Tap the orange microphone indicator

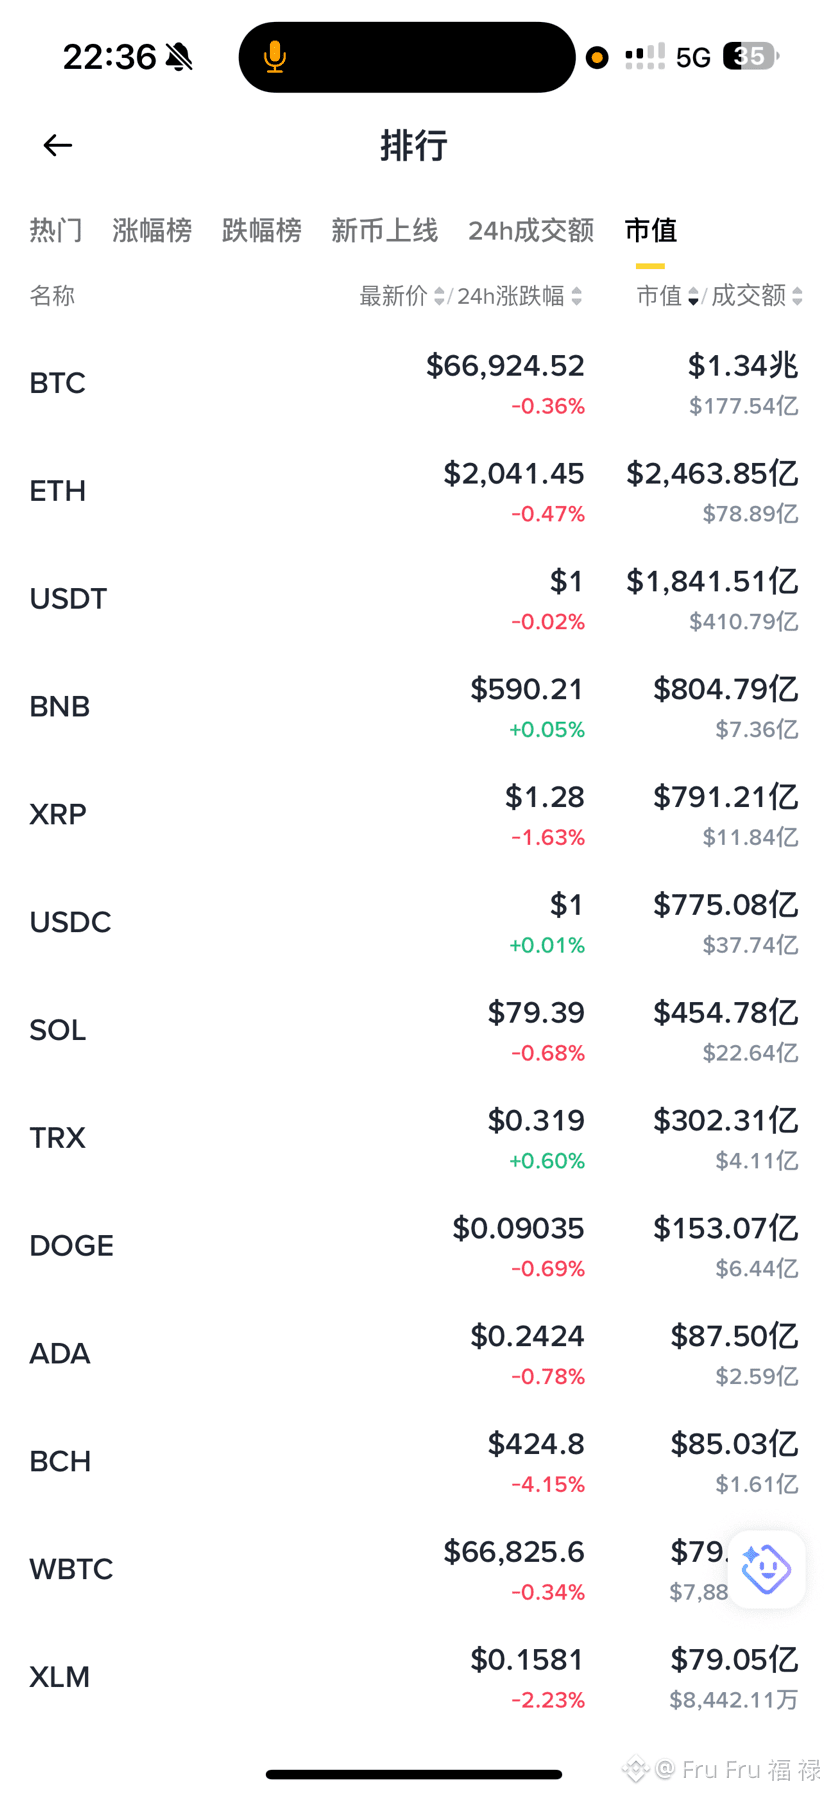275,58
